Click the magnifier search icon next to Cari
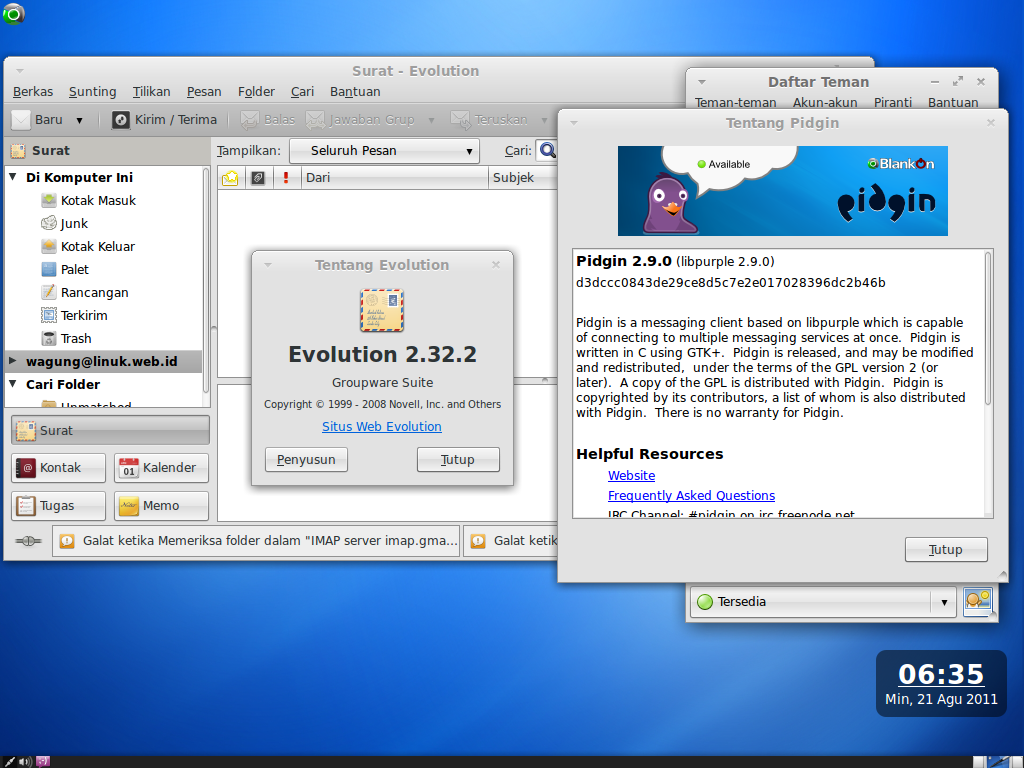Screen dimensions: 1024x768 [x=548, y=151]
